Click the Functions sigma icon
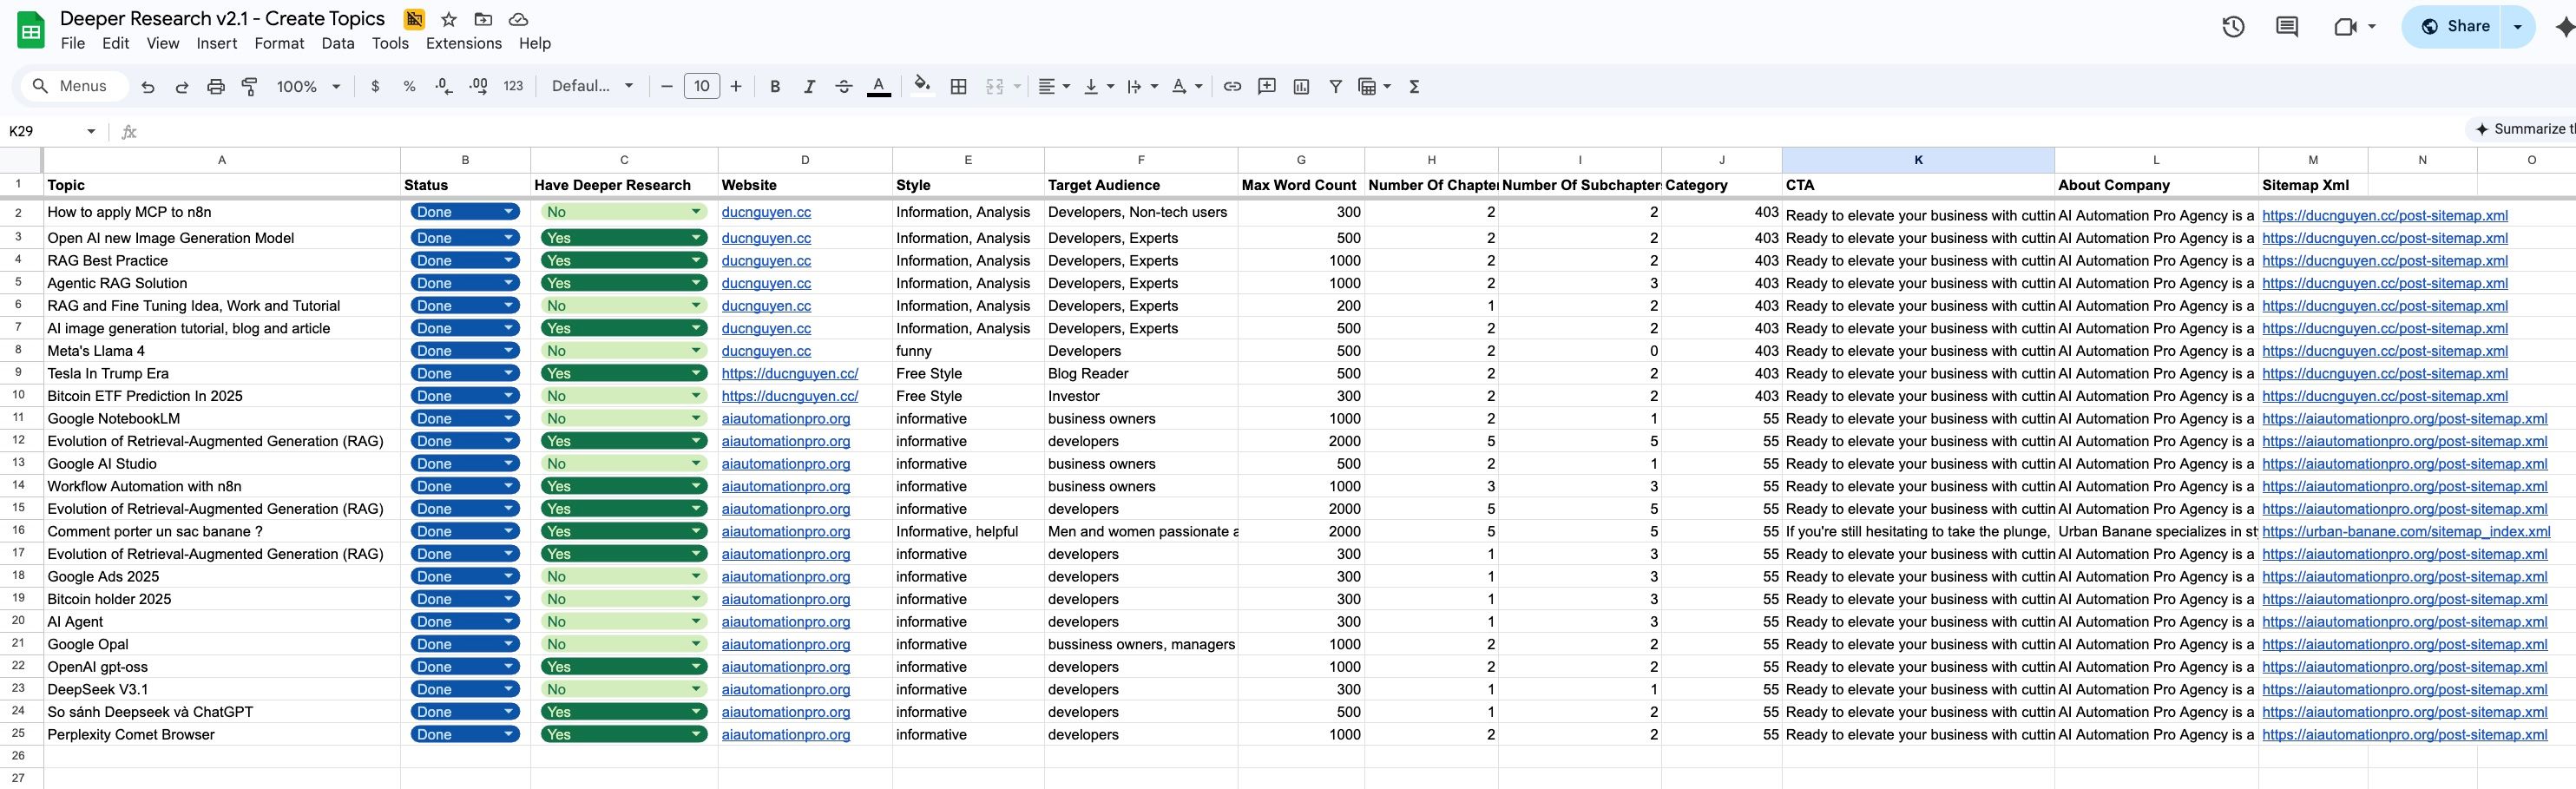Screen dimensions: 2576x789 coord(1414,87)
